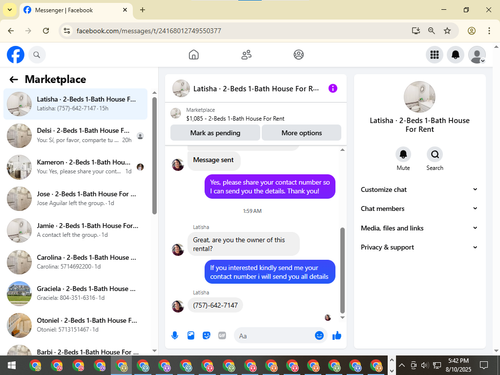Screen dimensions: 500x375
Task: Open Jamie conversation in list
Action: (75, 230)
